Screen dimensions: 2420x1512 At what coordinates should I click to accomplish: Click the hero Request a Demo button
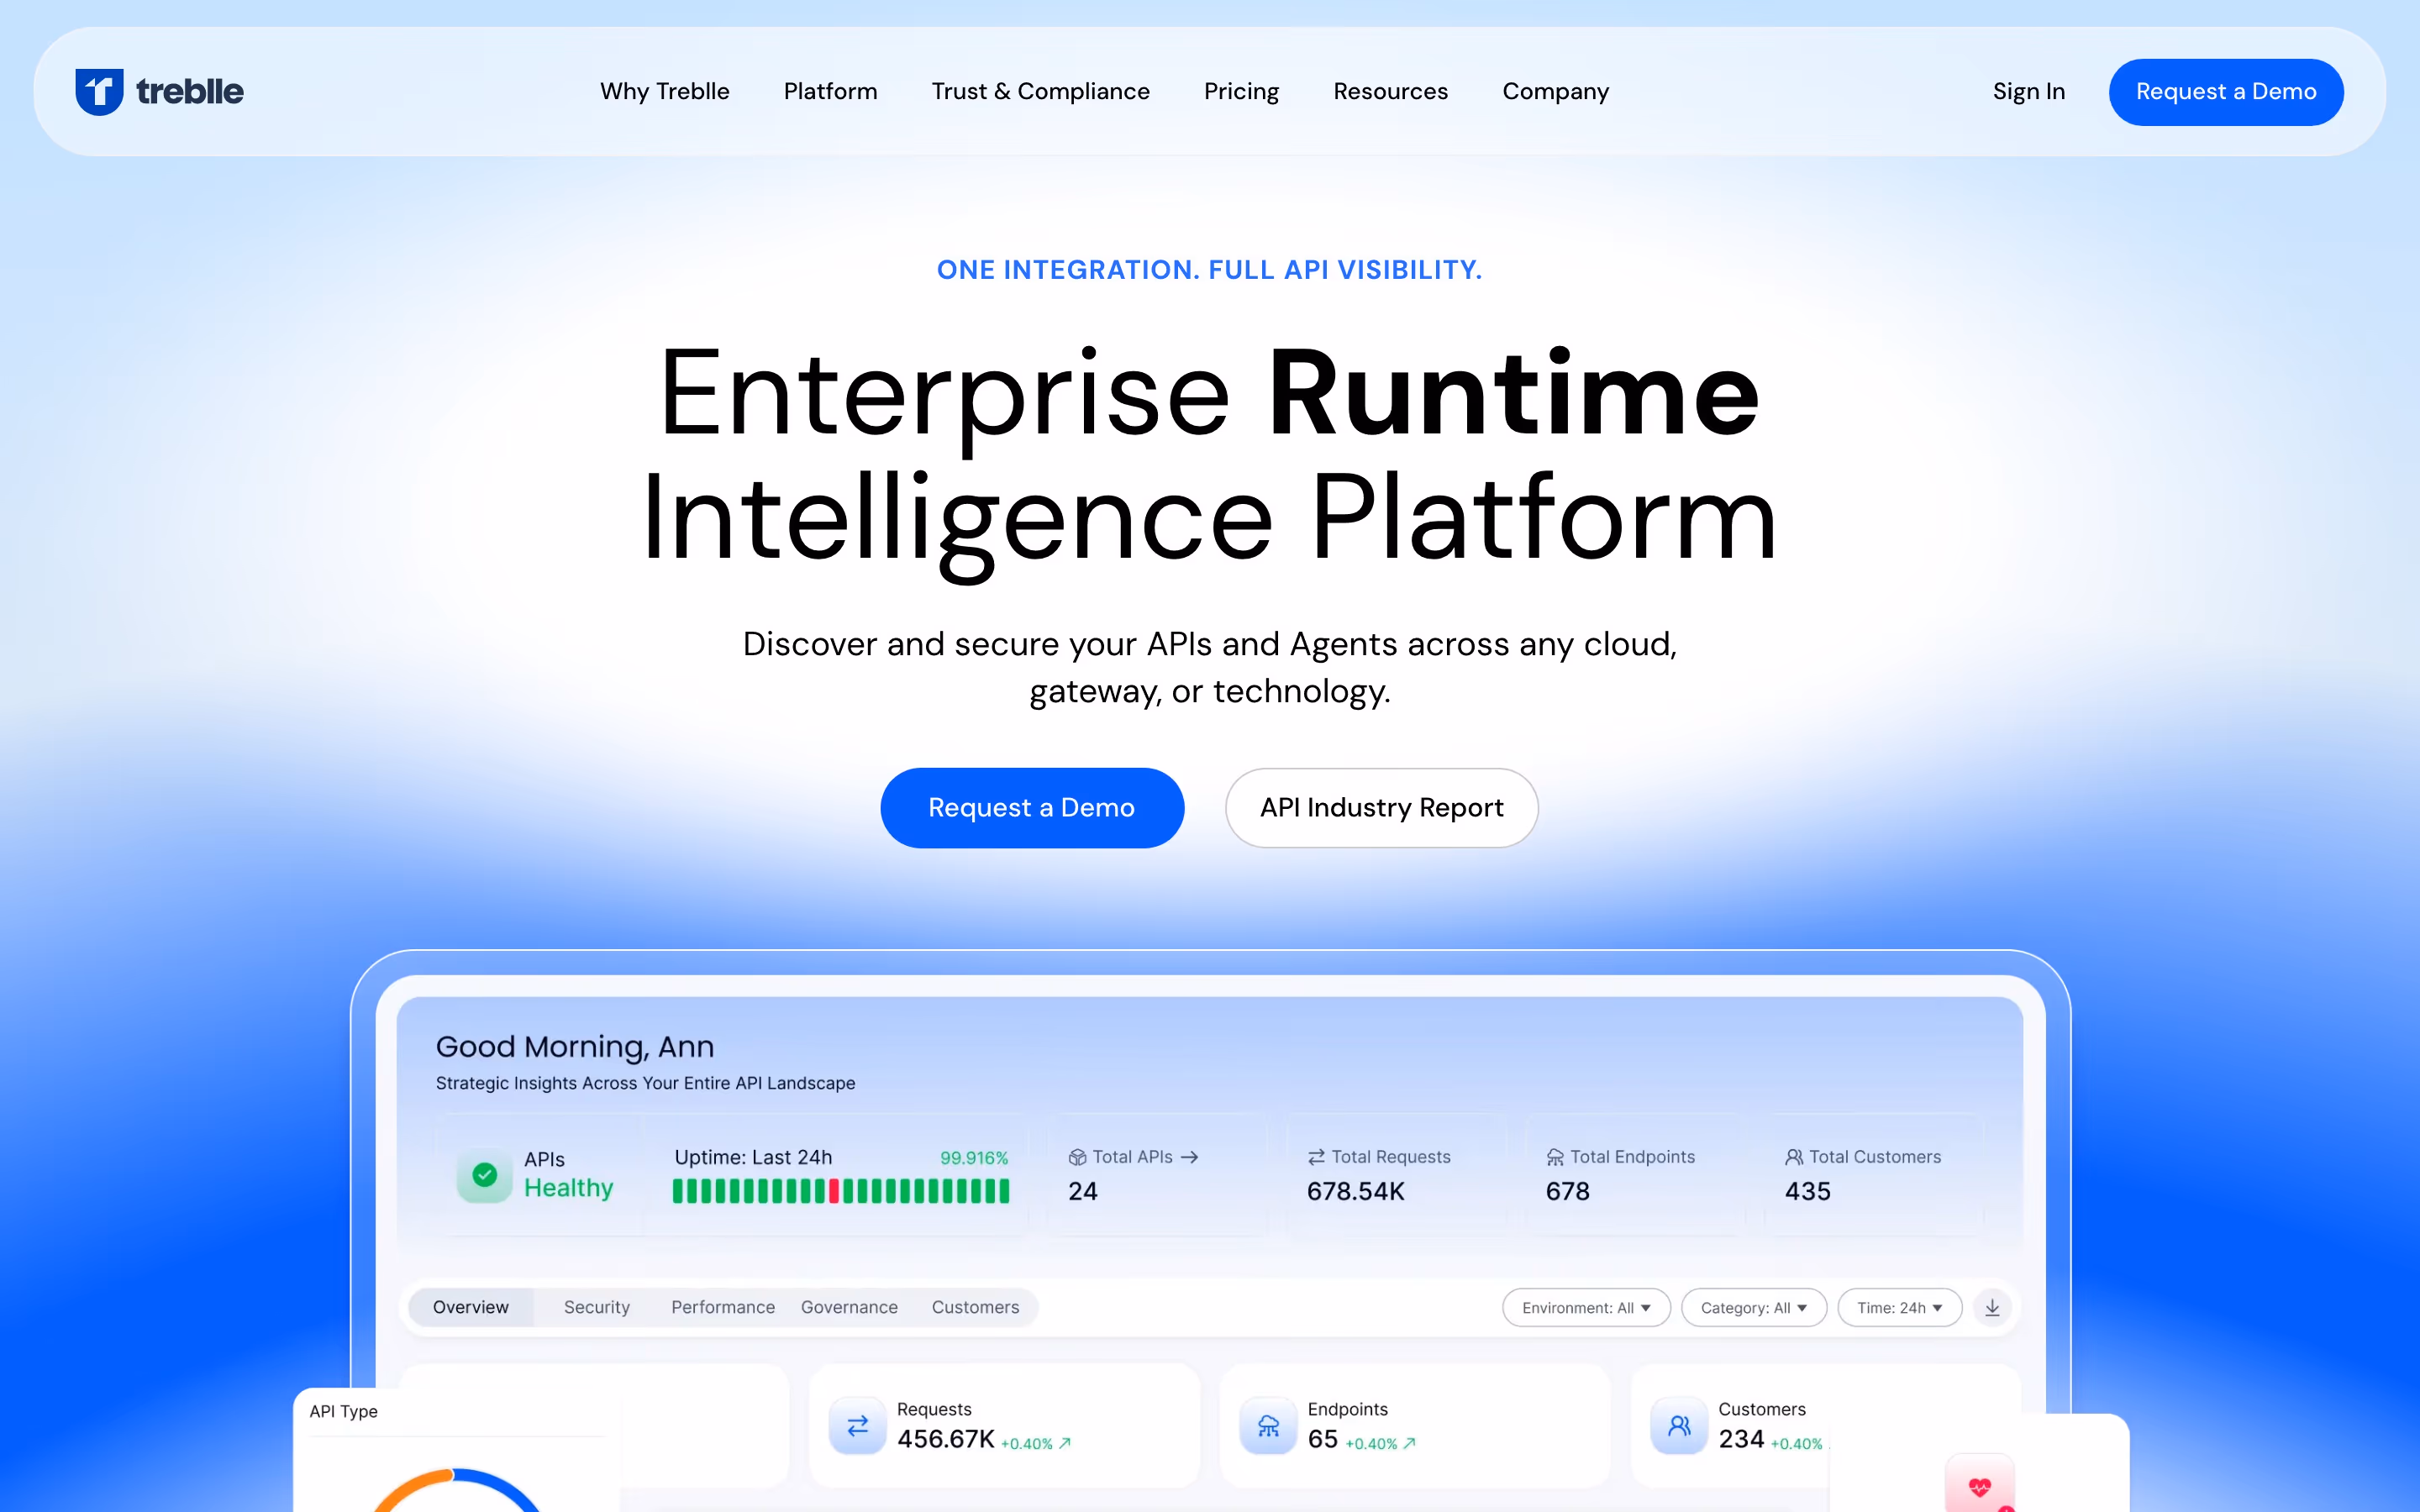coord(1032,807)
